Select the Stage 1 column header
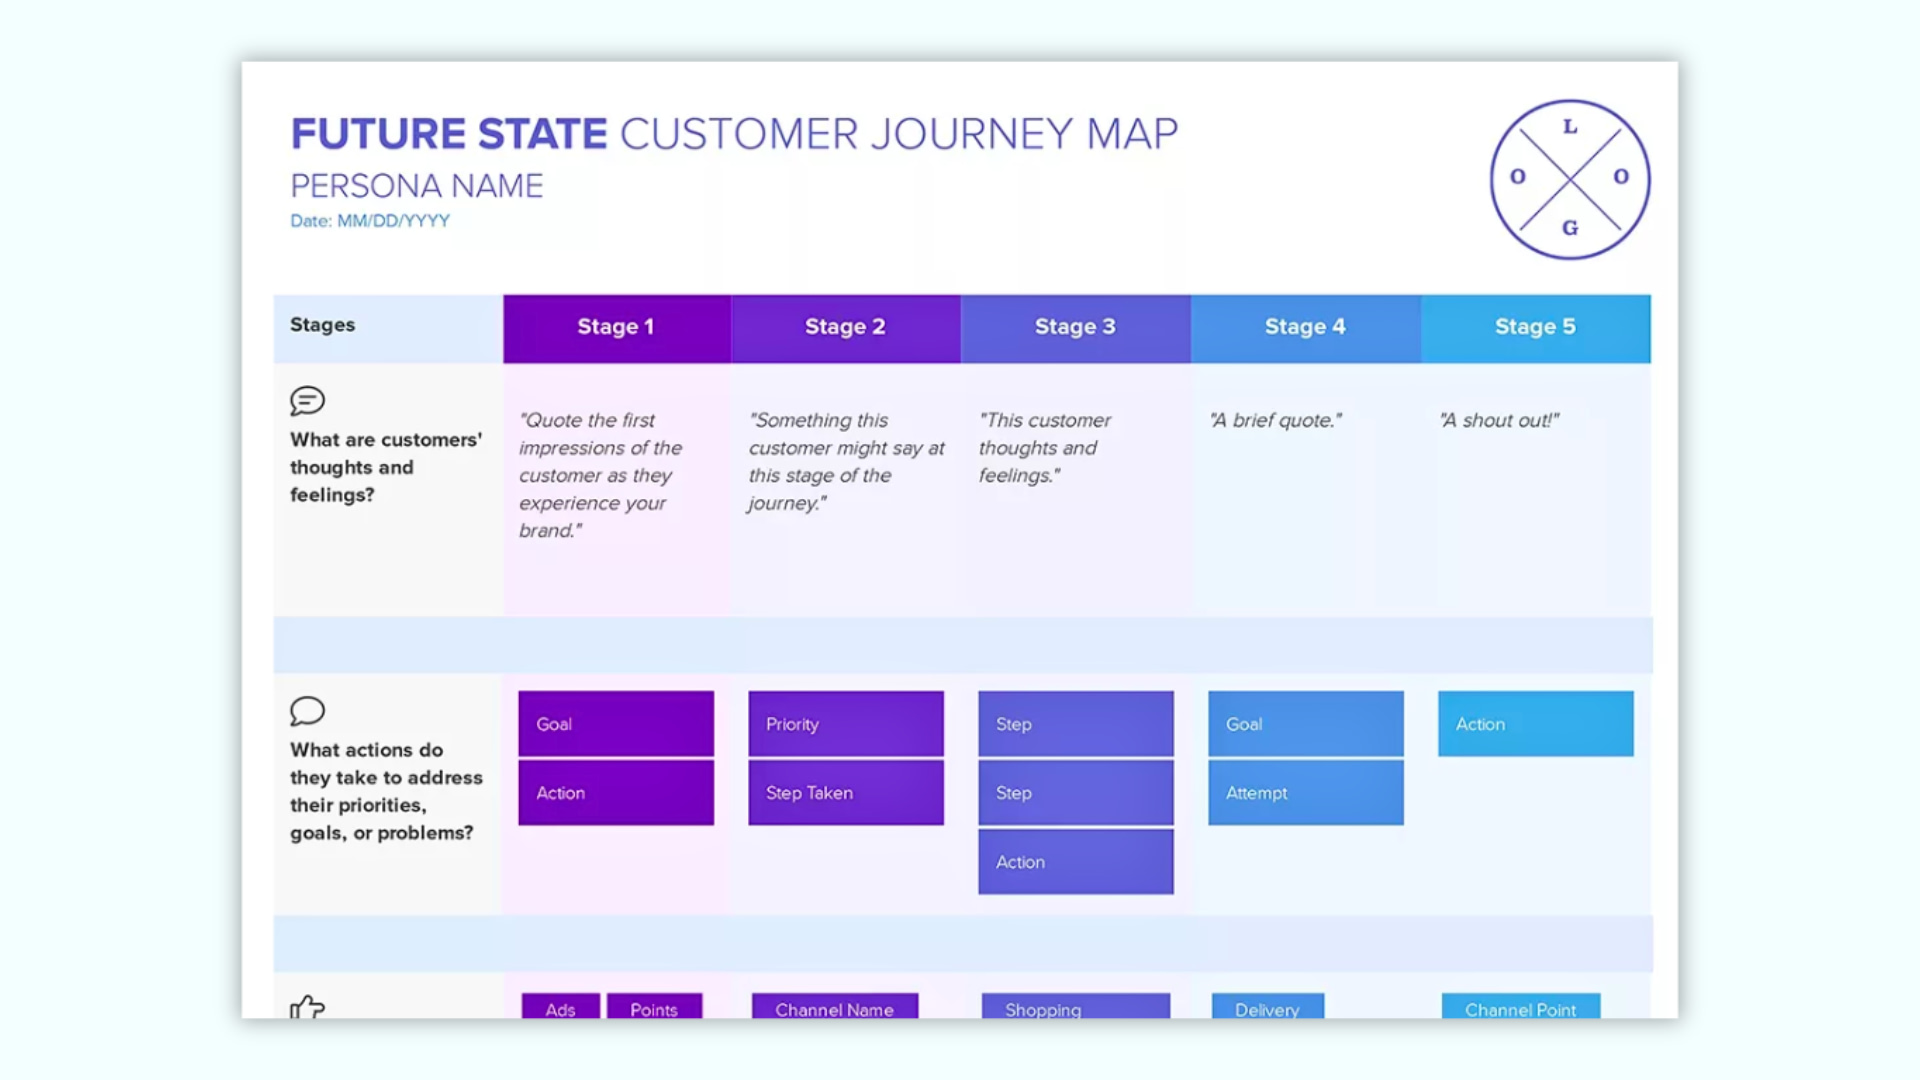The height and width of the screenshot is (1080, 1920). 616,328
